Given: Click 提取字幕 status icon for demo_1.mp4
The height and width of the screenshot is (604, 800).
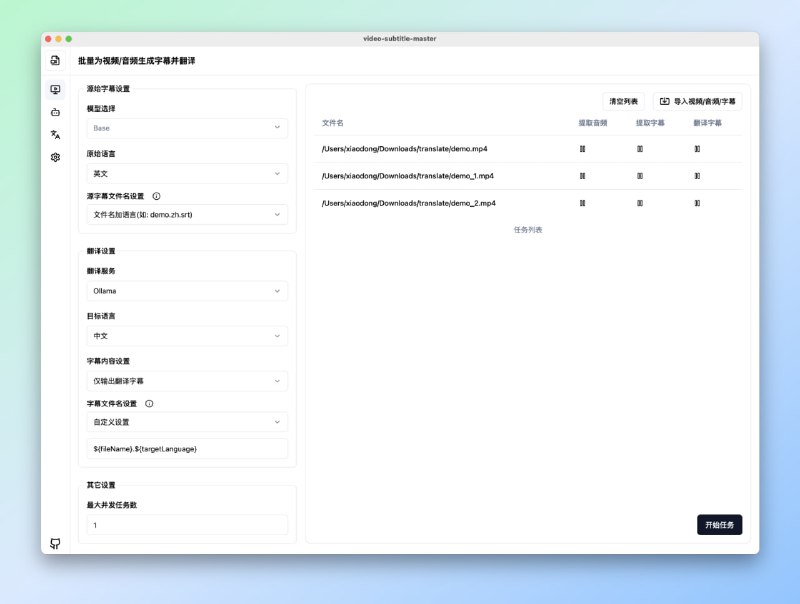Looking at the screenshot, I should [639, 176].
